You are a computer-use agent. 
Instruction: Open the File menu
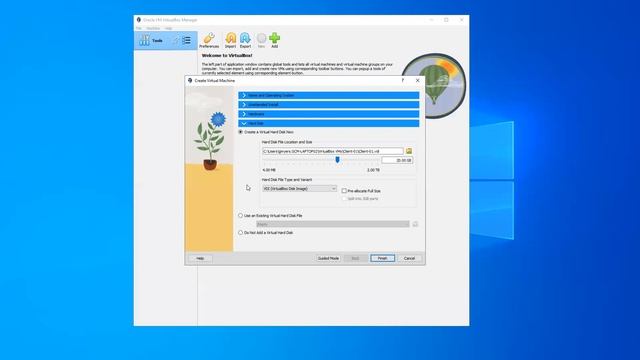pos(139,28)
